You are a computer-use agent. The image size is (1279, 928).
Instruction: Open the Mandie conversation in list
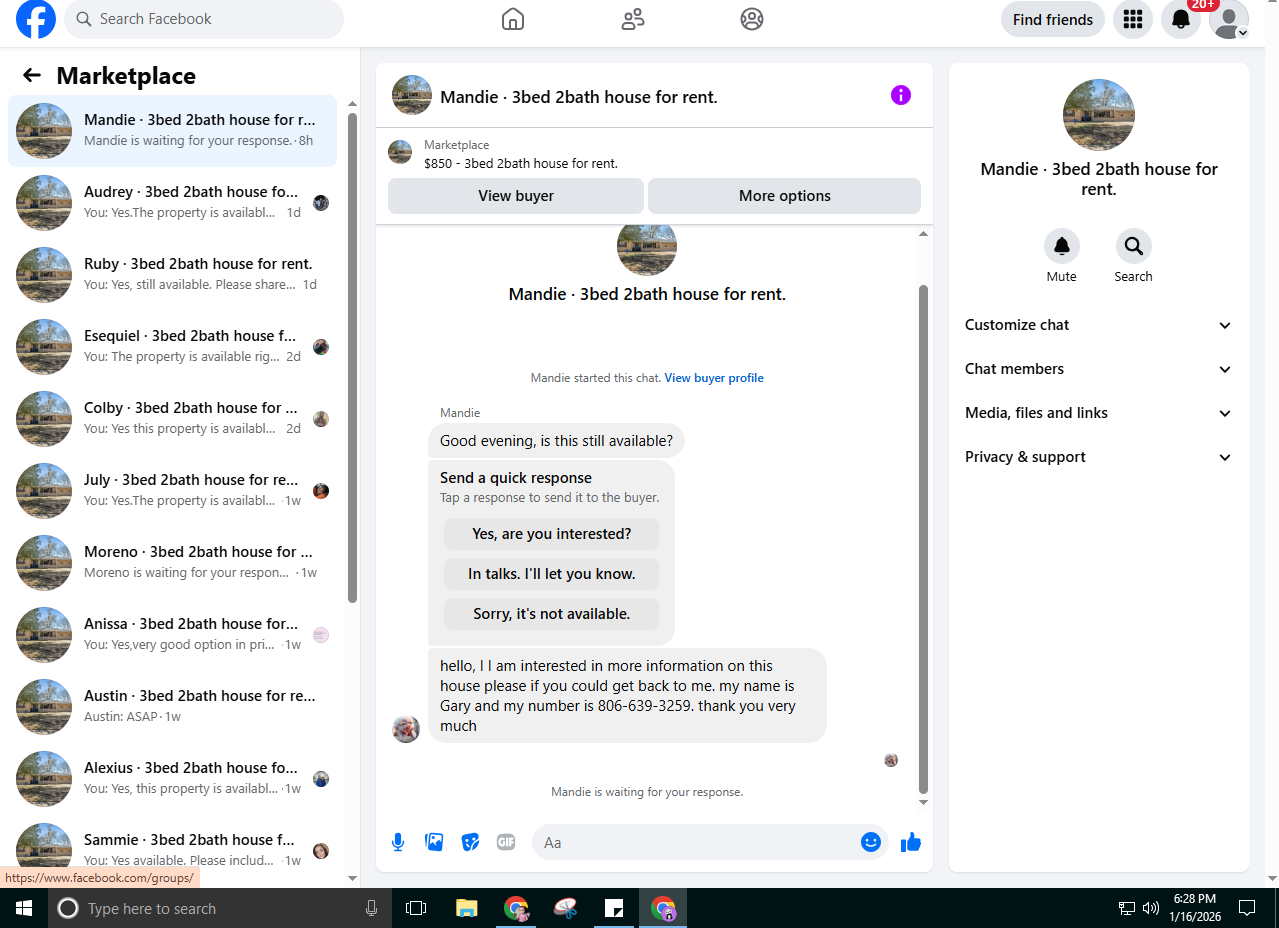[x=172, y=131]
